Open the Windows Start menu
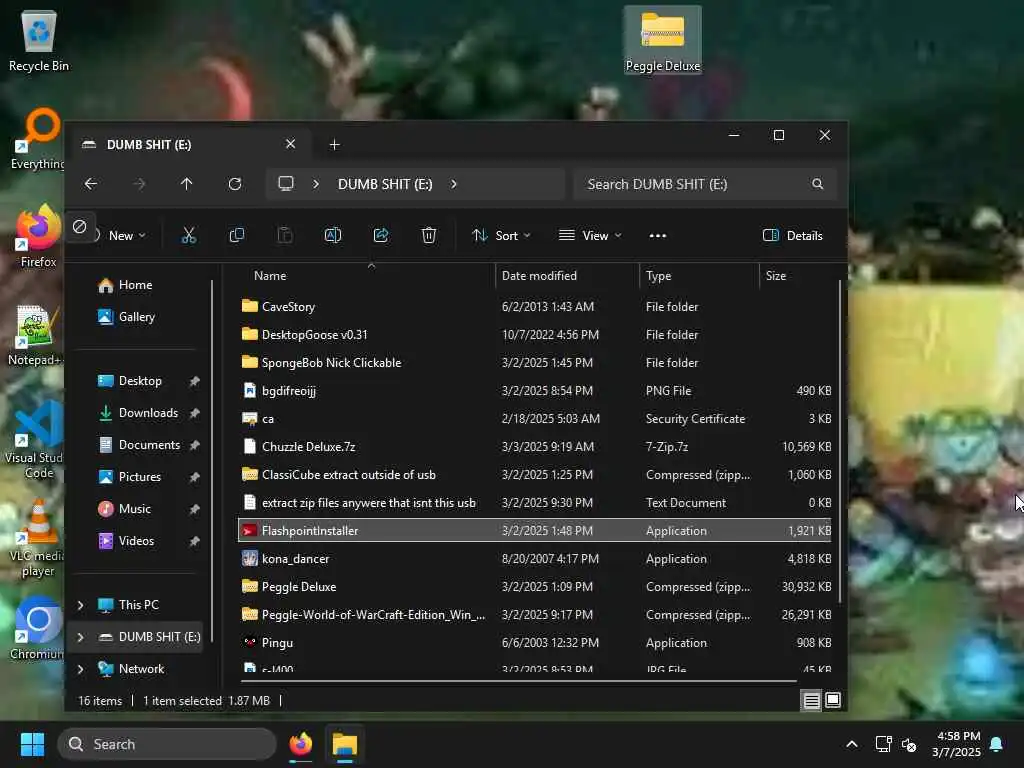The height and width of the screenshot is (768, 1024). pyautogui.click(x=32, y=744)
